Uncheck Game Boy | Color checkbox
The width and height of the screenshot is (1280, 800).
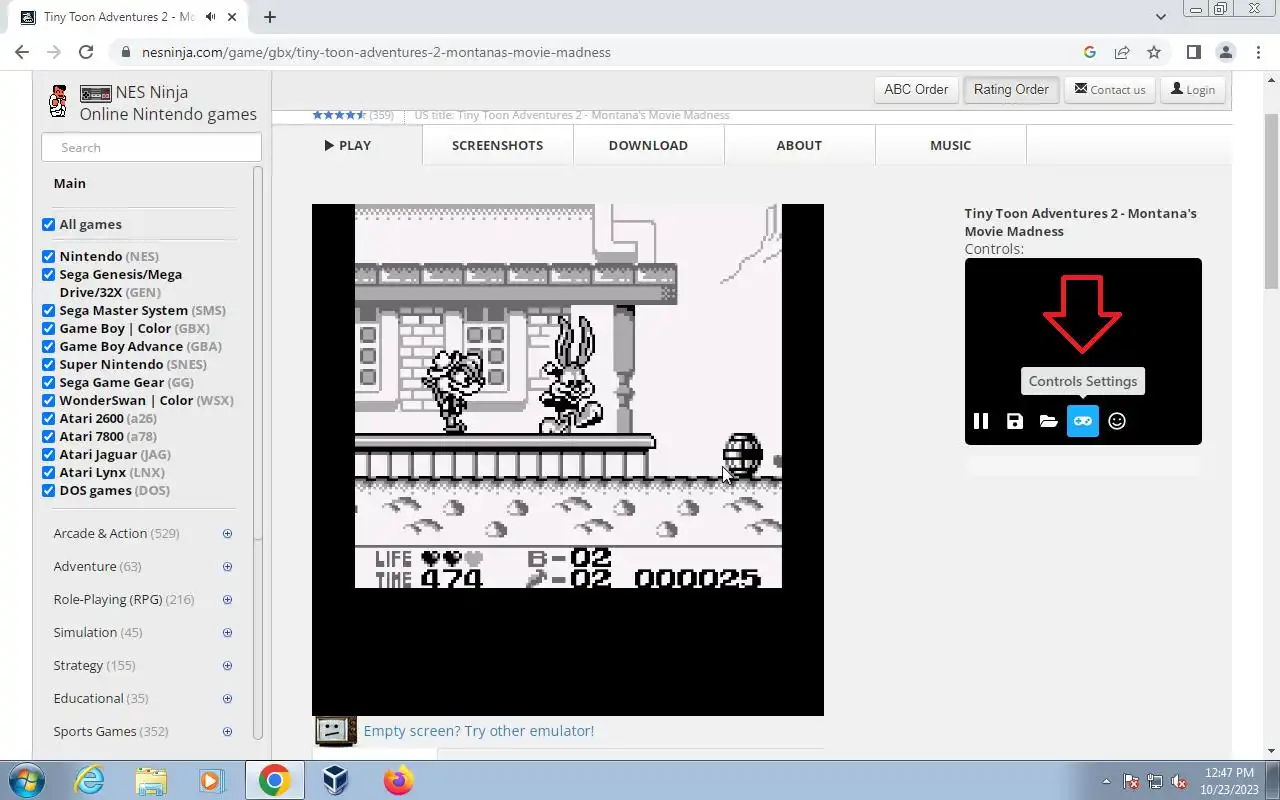48,328
